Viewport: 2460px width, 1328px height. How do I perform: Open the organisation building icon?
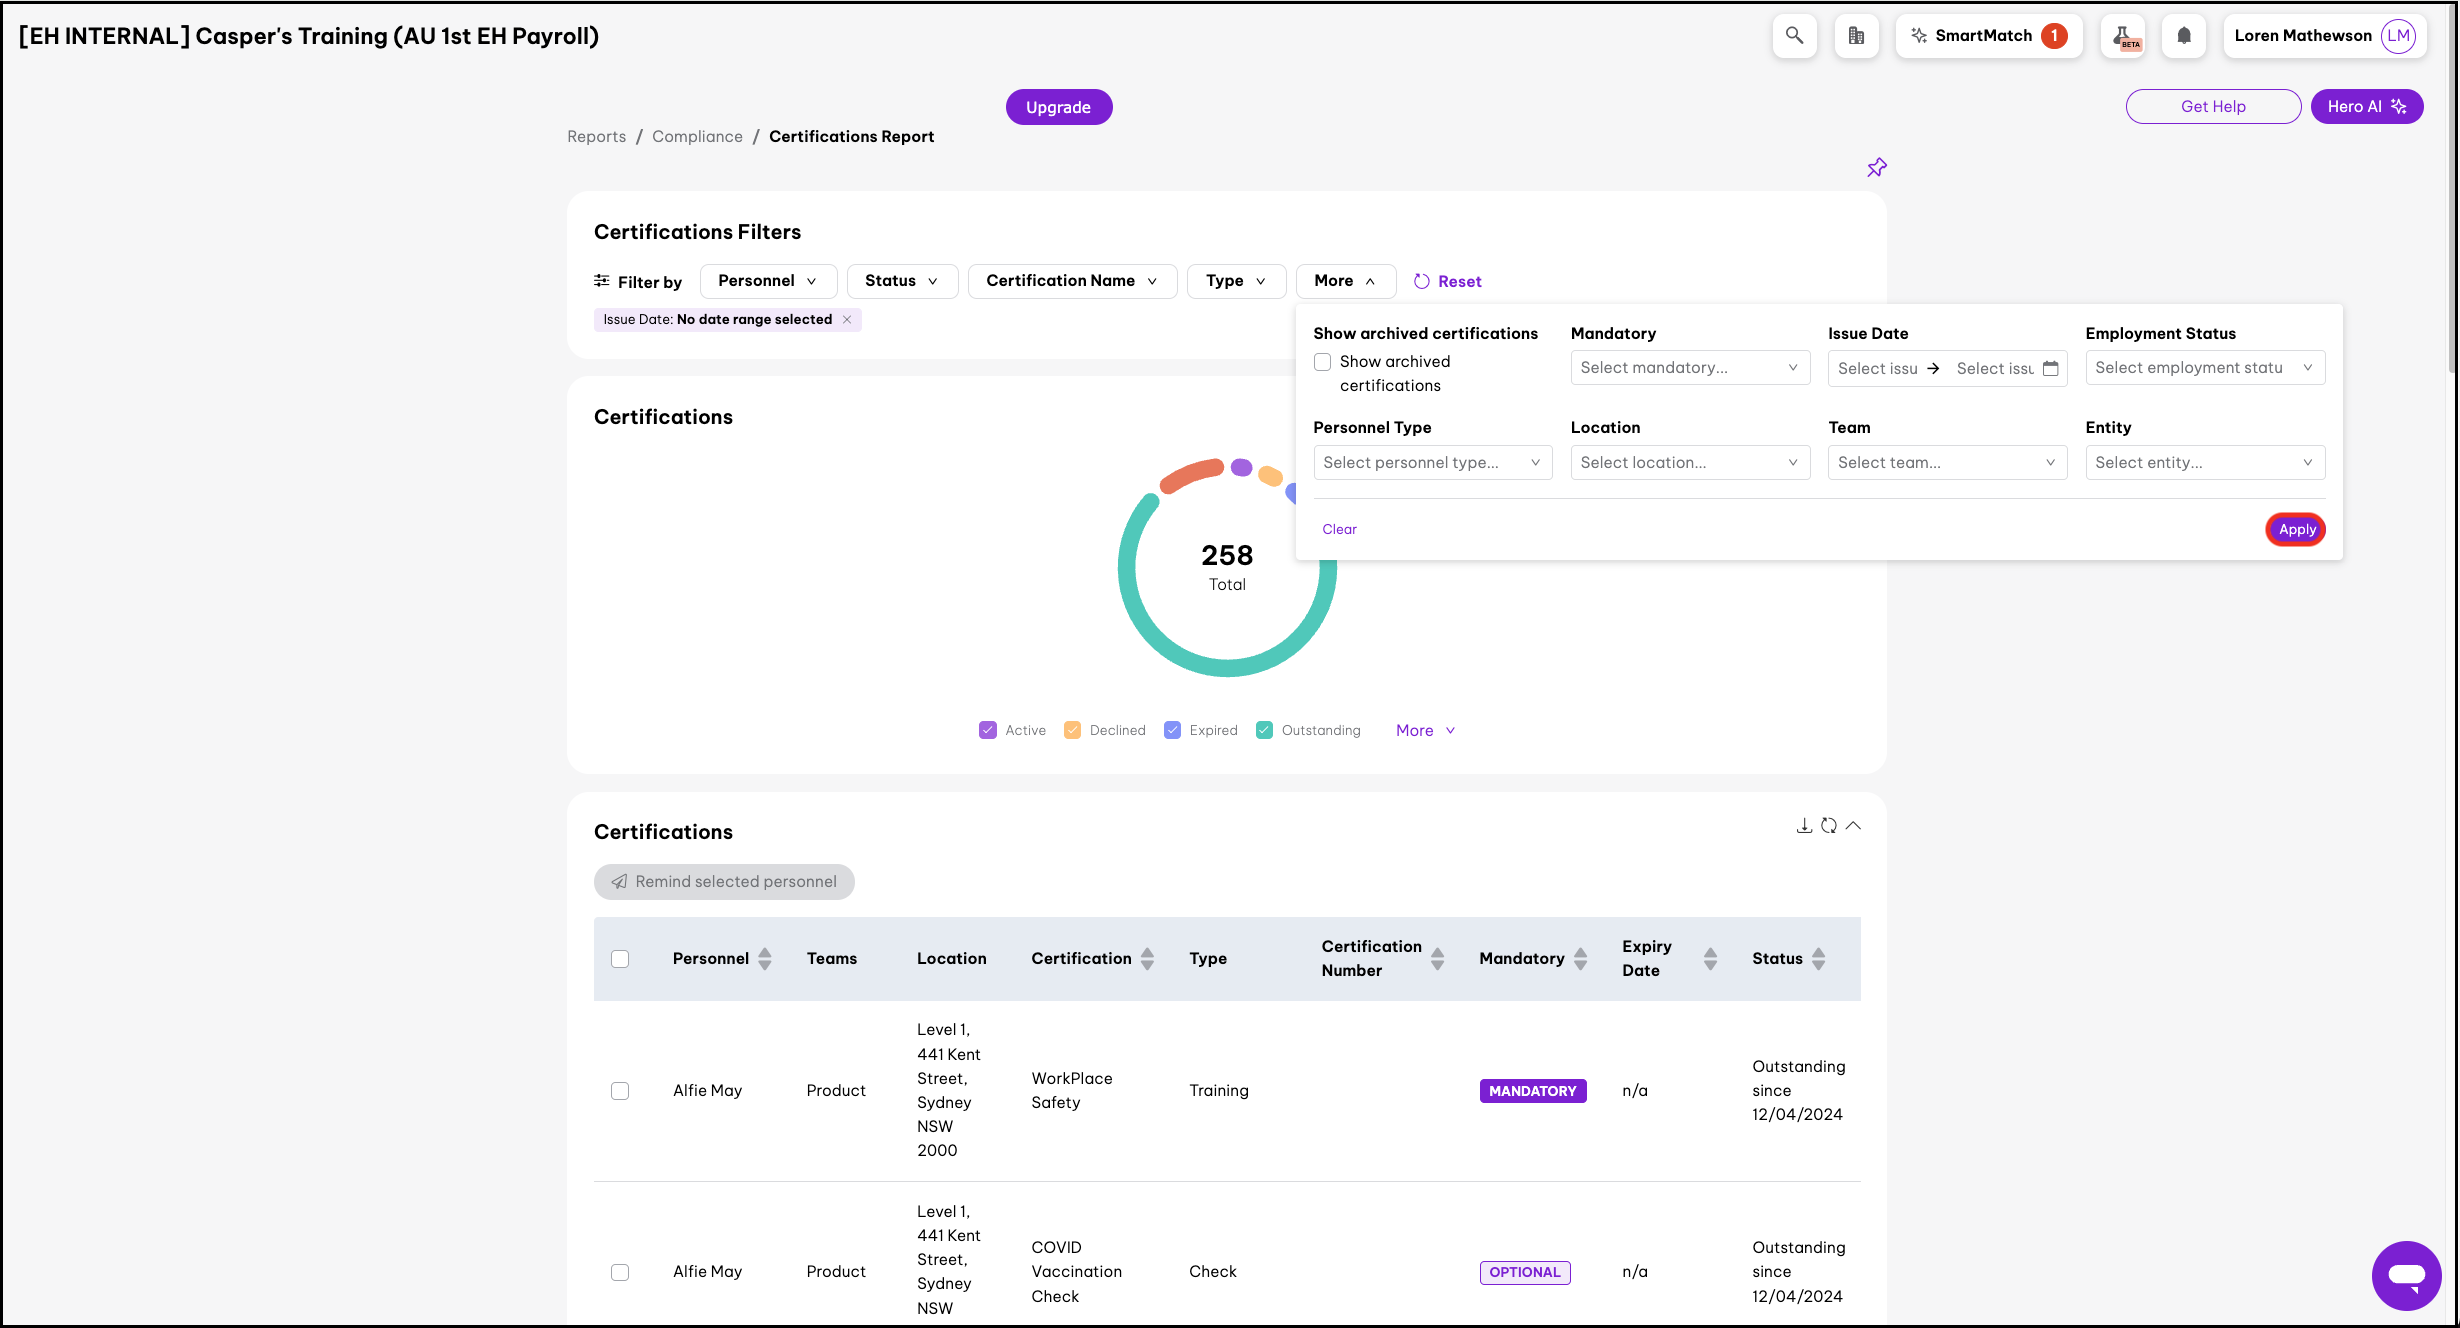(x=1856, y=36)
